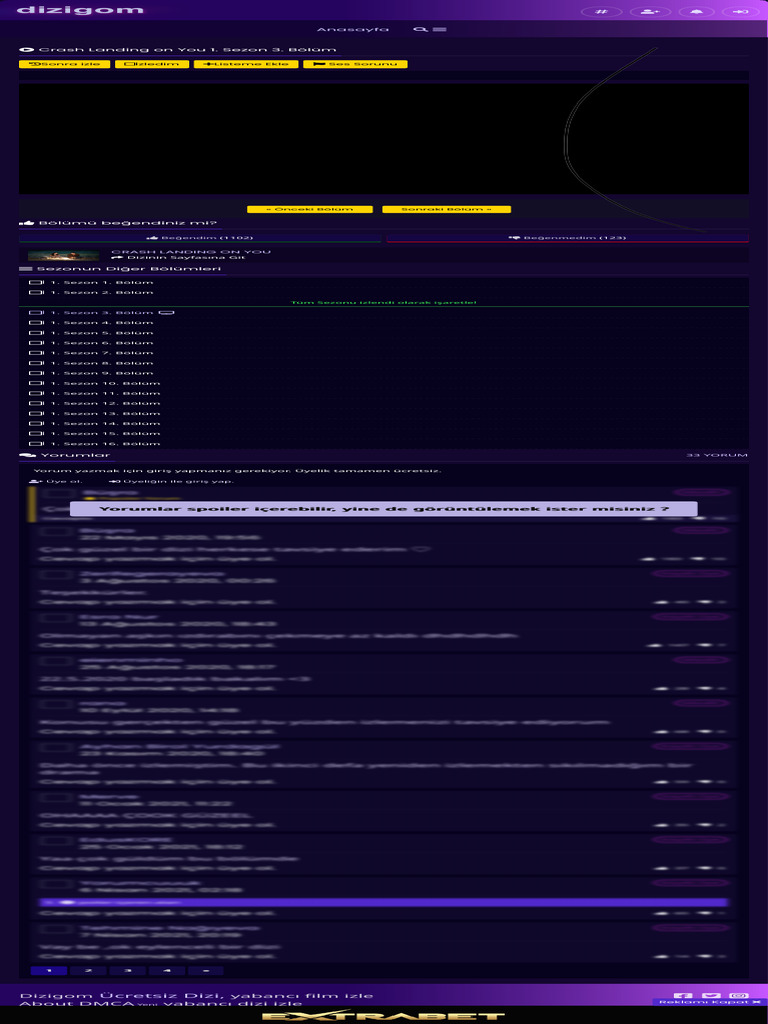Image resolution: width=768 pixels, height=1024 pixels.
Task: Tick the checkbox for 1. Sezon 7. Bölüm
Action: pyautogui.click(x=36, y=353)
